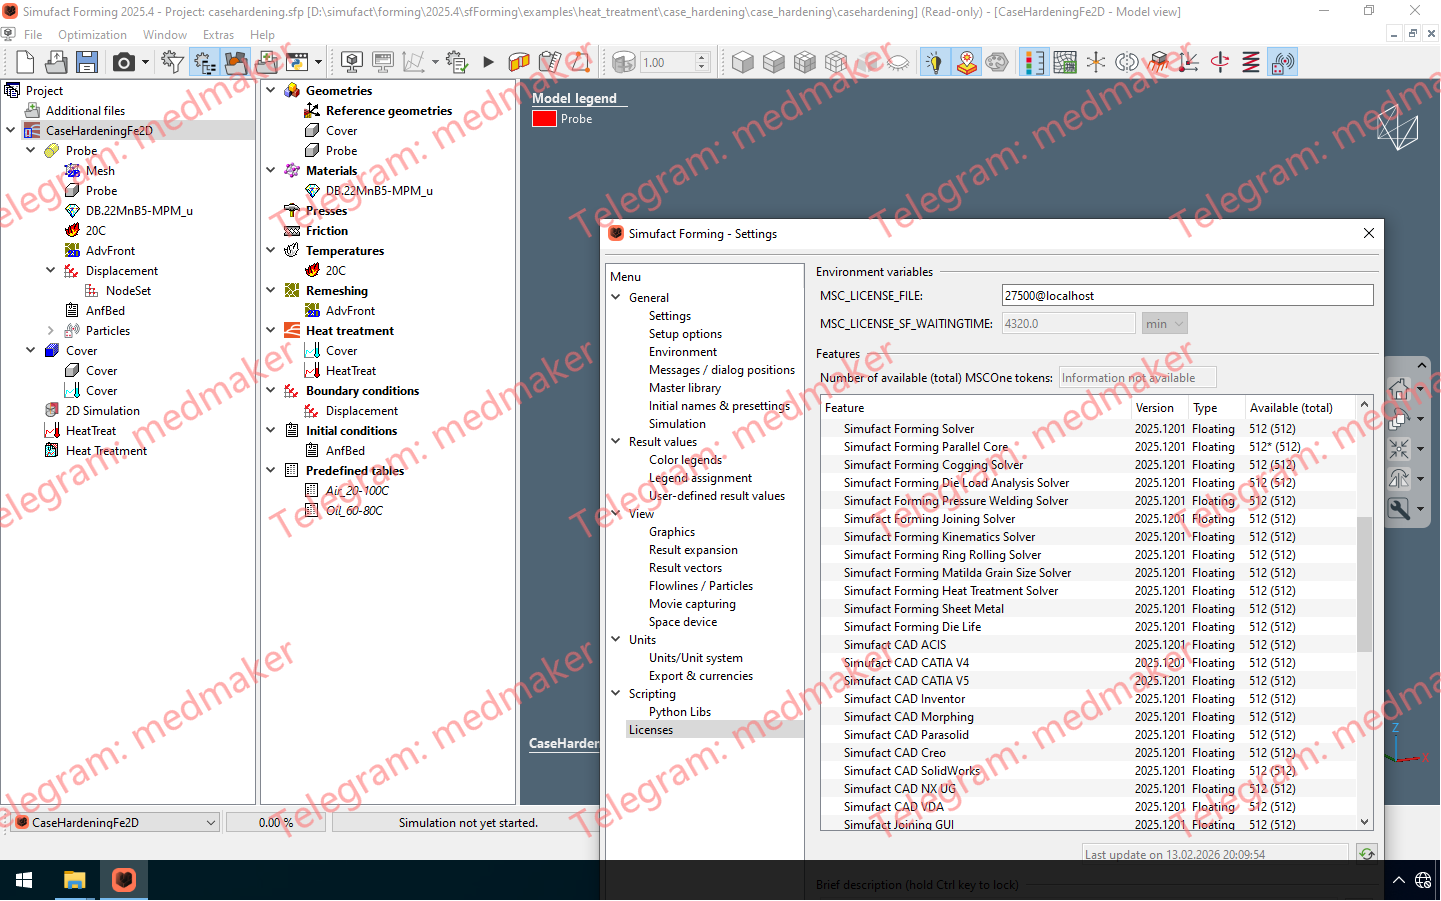Click the new project blank page icon
This screenshot has width=1441, height=901.
point(25,62)
